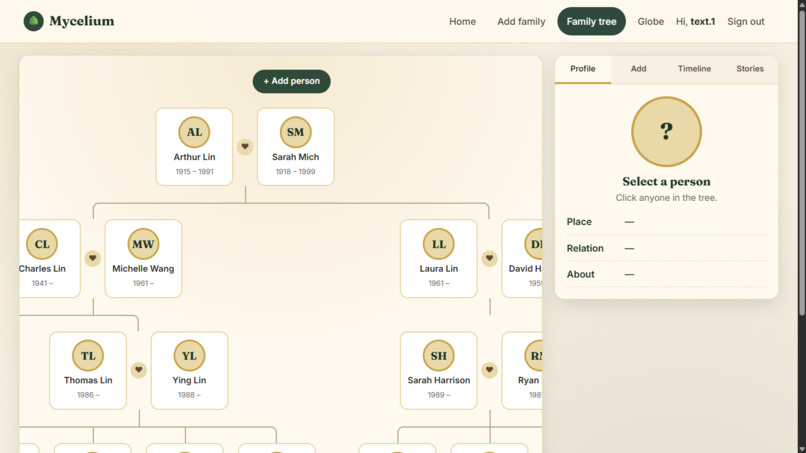Click the 1918 – 1999 dates text
This screenshot has height=453, width=806.
point(295,172)
